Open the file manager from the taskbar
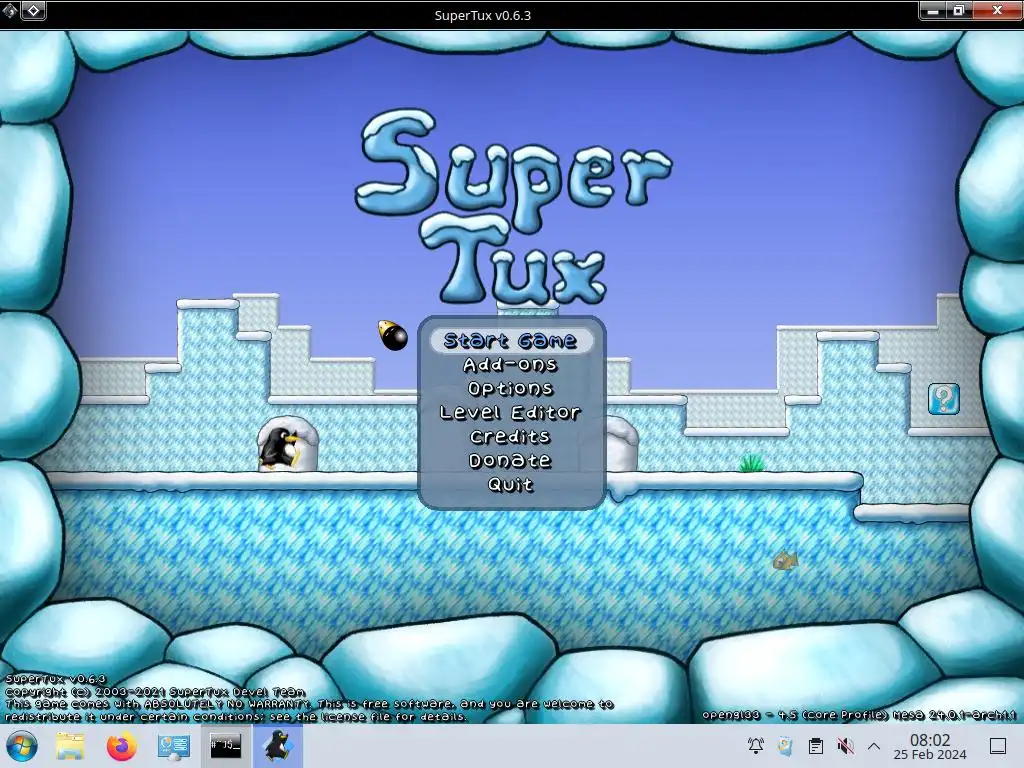This screenshot has width=1024, height=768. click(x=70, y=746)
